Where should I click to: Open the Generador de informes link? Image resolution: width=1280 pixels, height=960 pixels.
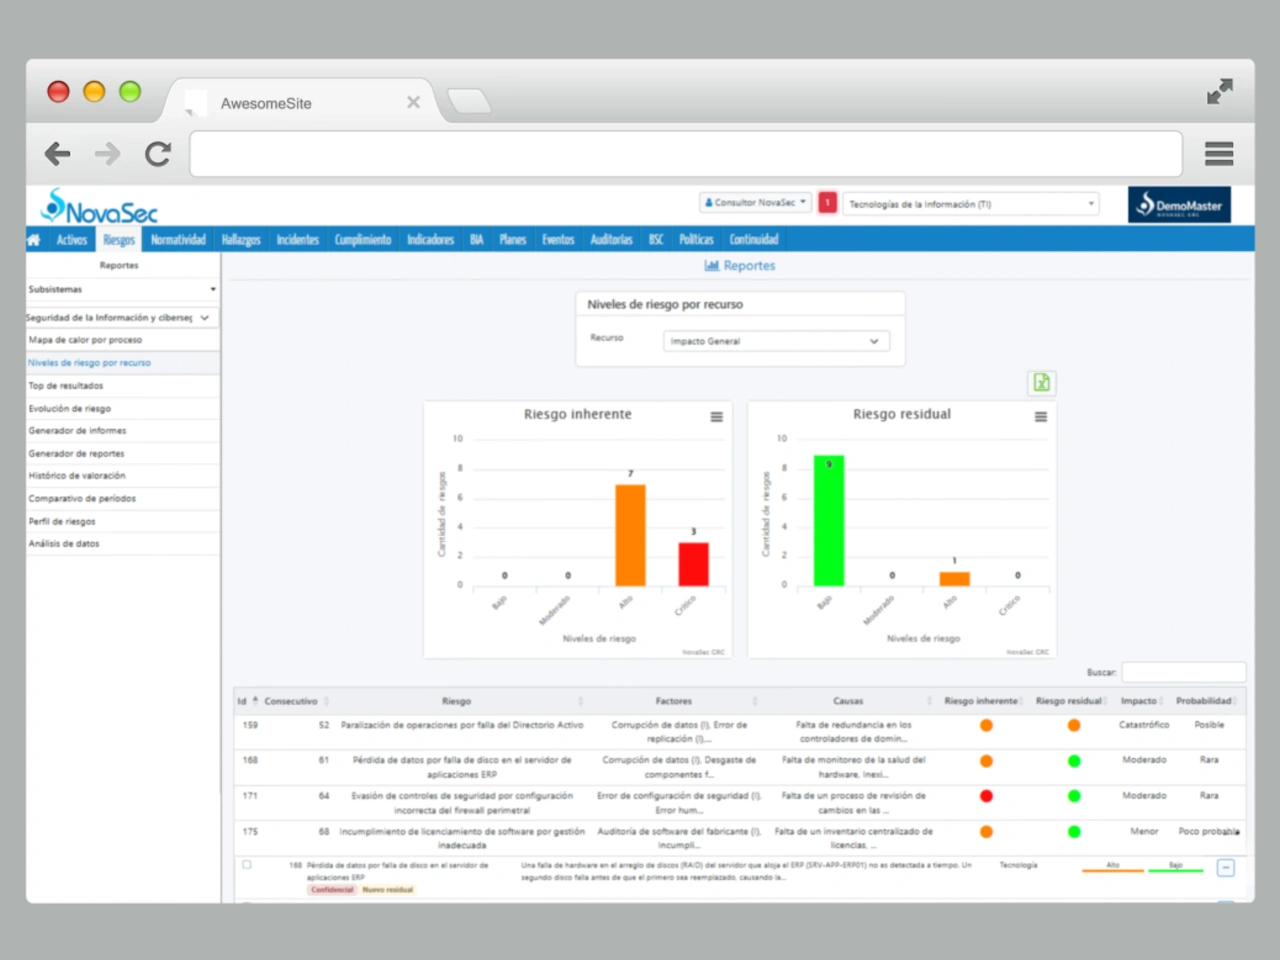click(78, 431)
